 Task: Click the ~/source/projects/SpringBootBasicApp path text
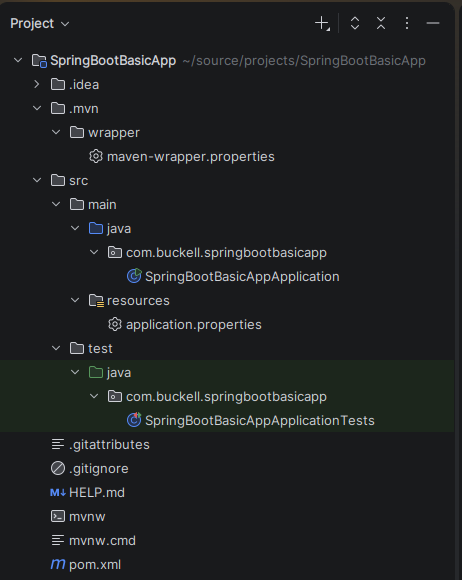pyautogui.click(x=304, y=61)
